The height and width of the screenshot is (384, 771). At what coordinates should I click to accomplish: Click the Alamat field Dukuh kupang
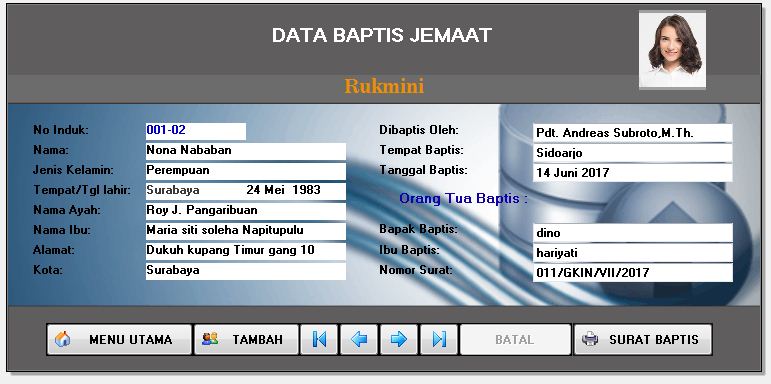coord(246,251)
